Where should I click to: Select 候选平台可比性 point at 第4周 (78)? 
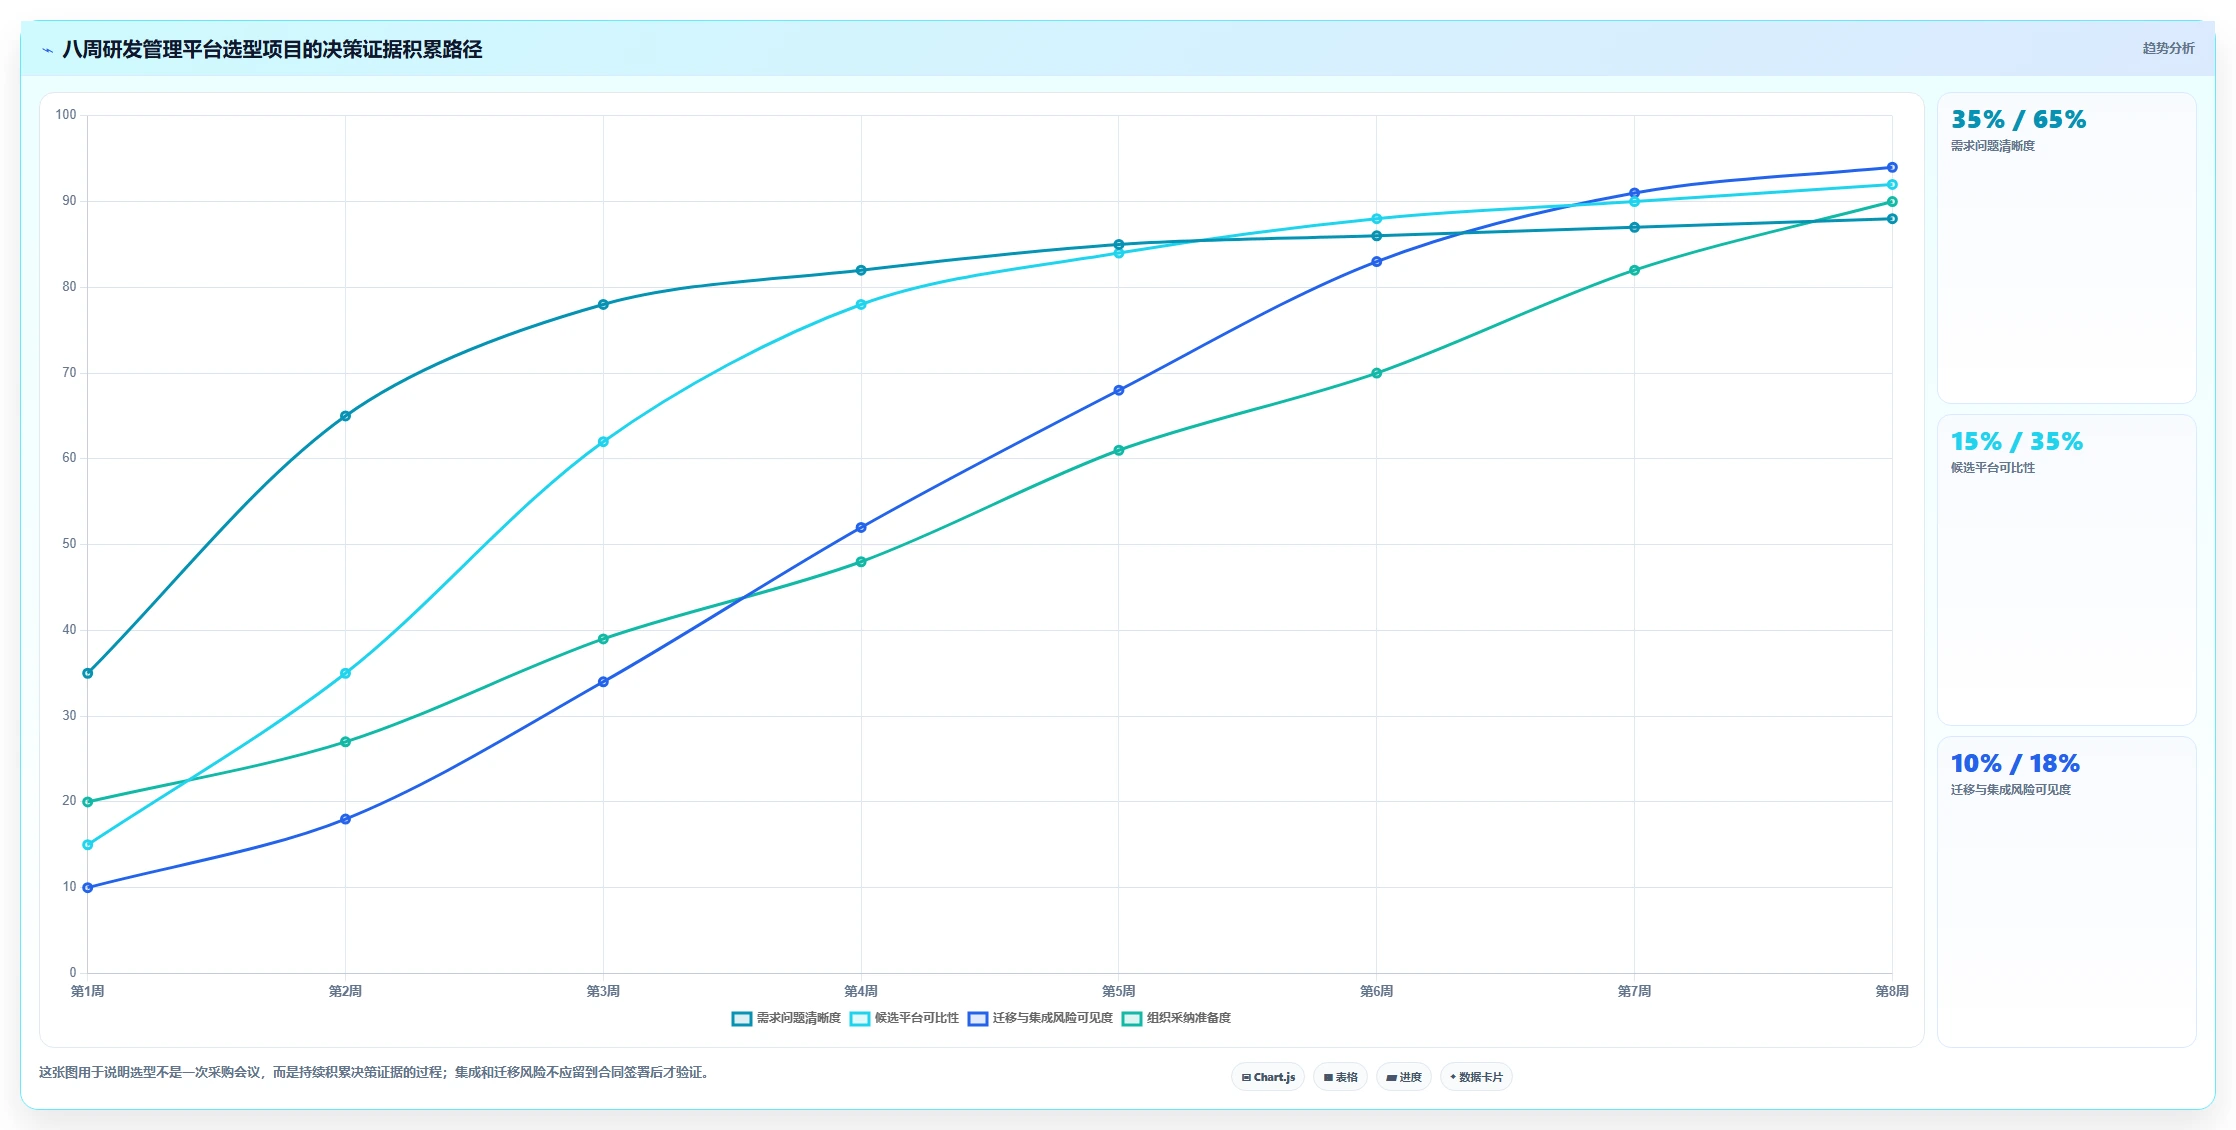point(861,304)
